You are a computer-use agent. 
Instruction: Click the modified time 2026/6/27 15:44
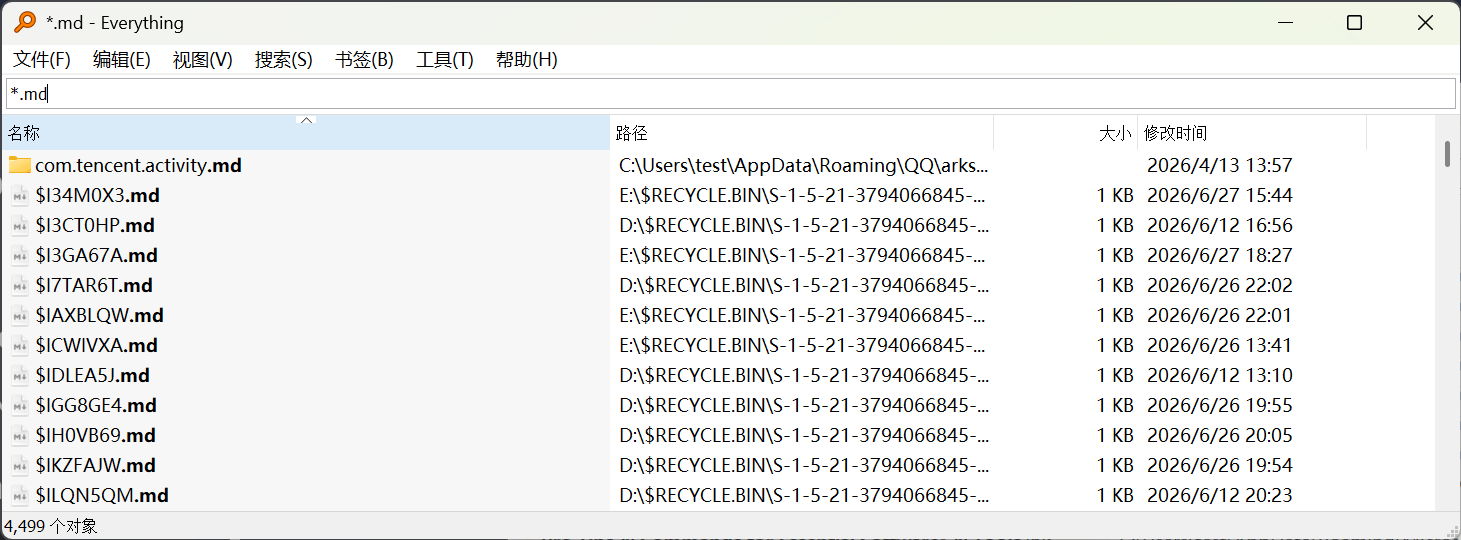tap(1219, 195)
